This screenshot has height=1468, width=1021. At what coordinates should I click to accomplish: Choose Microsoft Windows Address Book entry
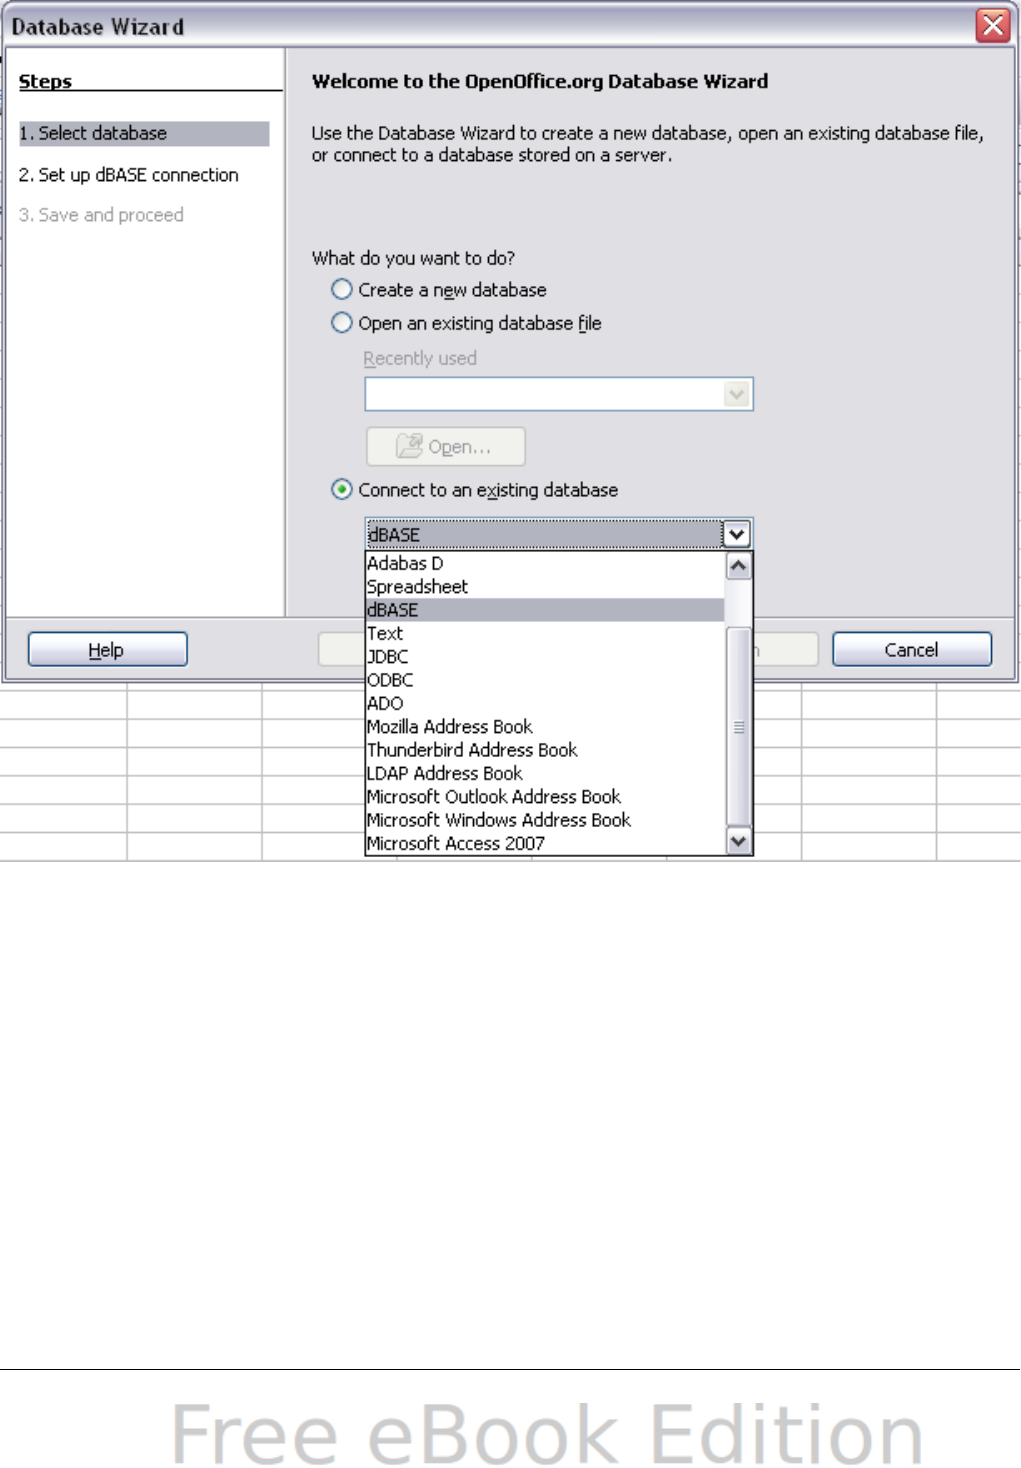(x=545, y=820)
